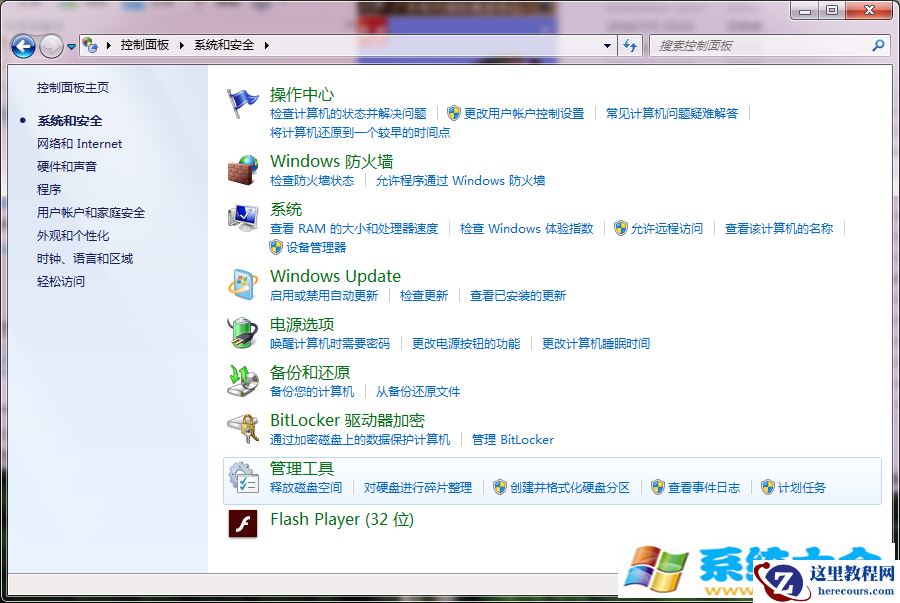Open 电源选项 via the battery icon
This screenshot has width=900, height=603.
[242, 332]
